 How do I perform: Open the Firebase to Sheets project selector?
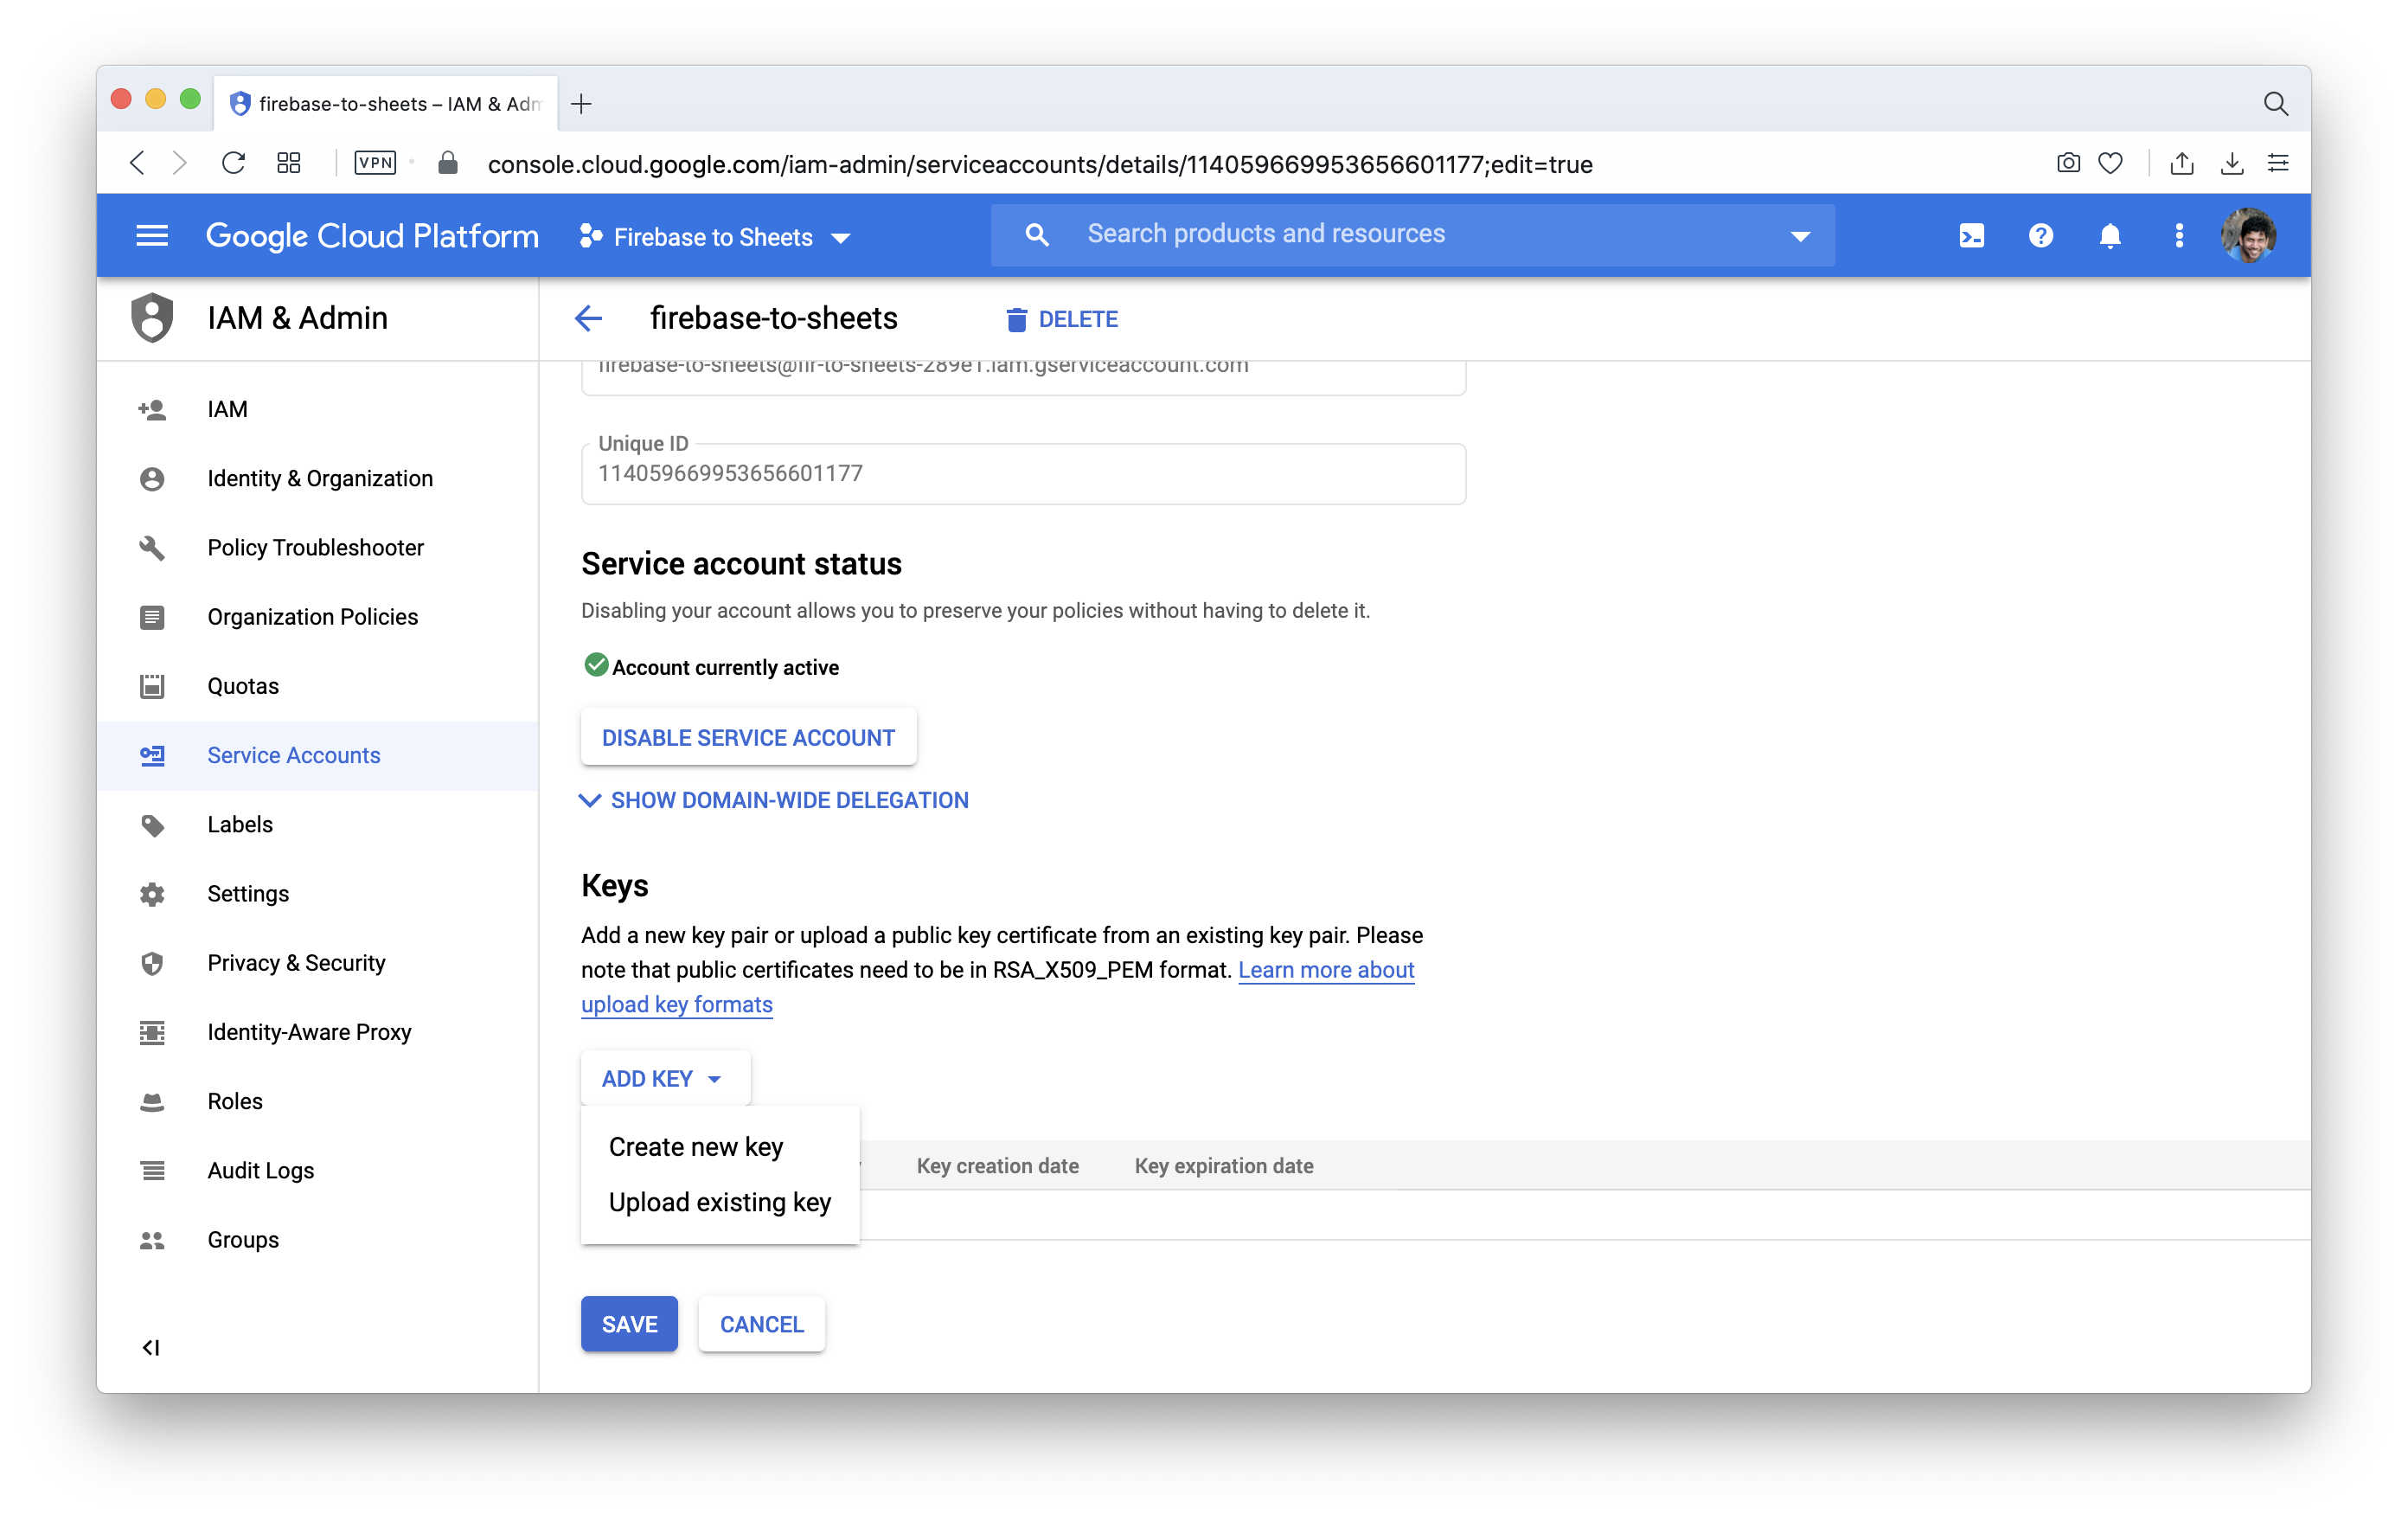pyautogui.click(x=714, y=237)
